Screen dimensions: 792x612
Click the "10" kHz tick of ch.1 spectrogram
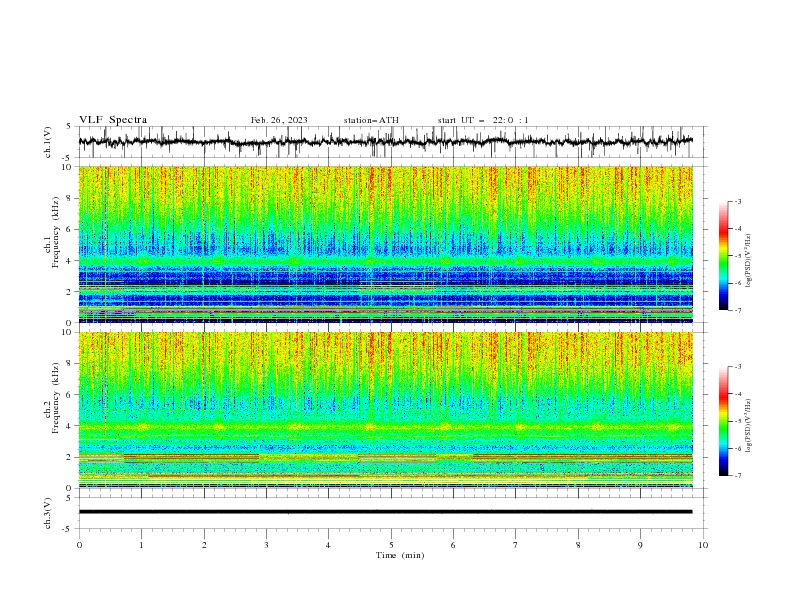tap(68, 167)
